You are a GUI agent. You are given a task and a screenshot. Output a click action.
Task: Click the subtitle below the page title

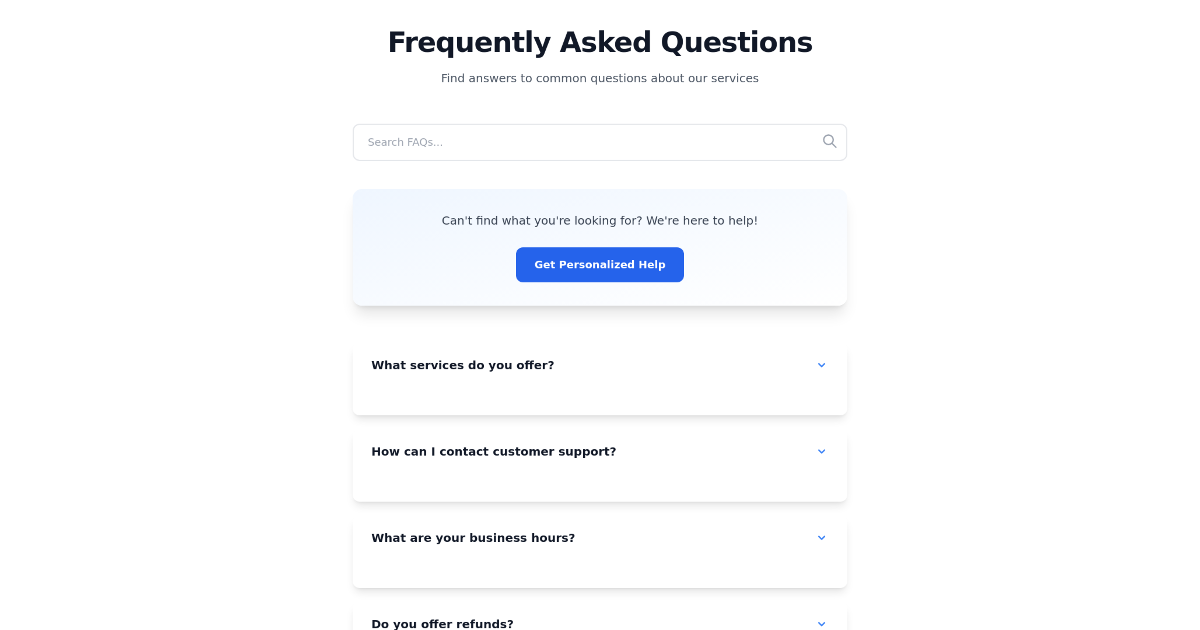[x=600, y=77]
